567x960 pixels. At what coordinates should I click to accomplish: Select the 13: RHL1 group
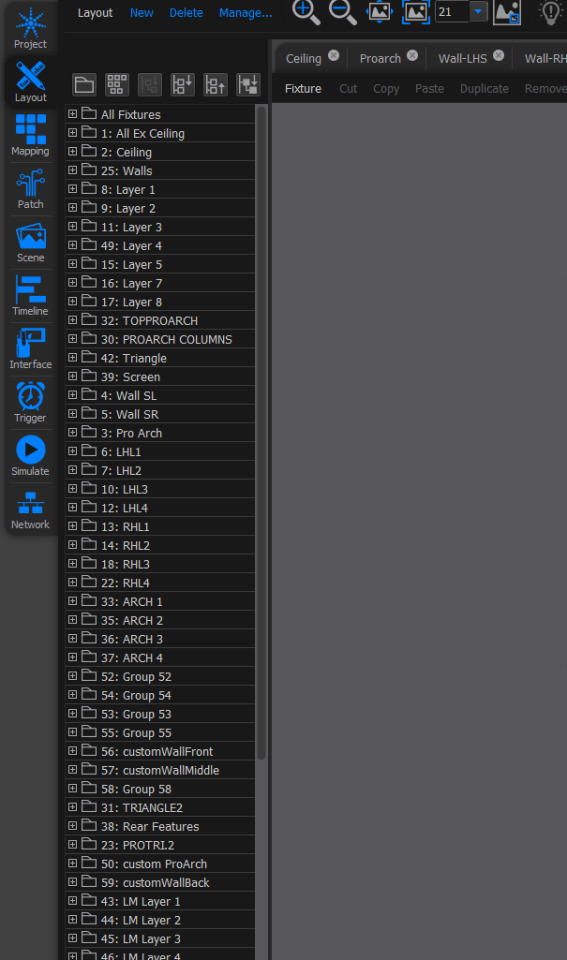(x=160, y=527)
